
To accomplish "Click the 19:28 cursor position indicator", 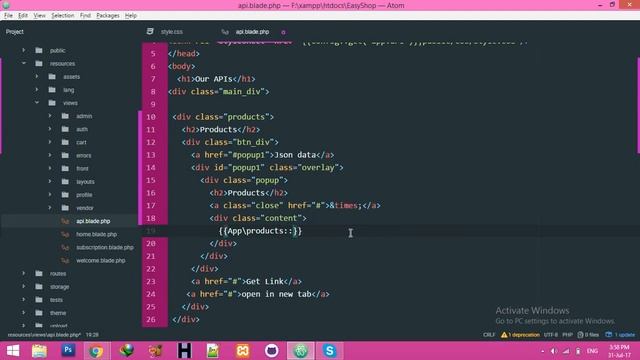I will (x=92, y=335).
